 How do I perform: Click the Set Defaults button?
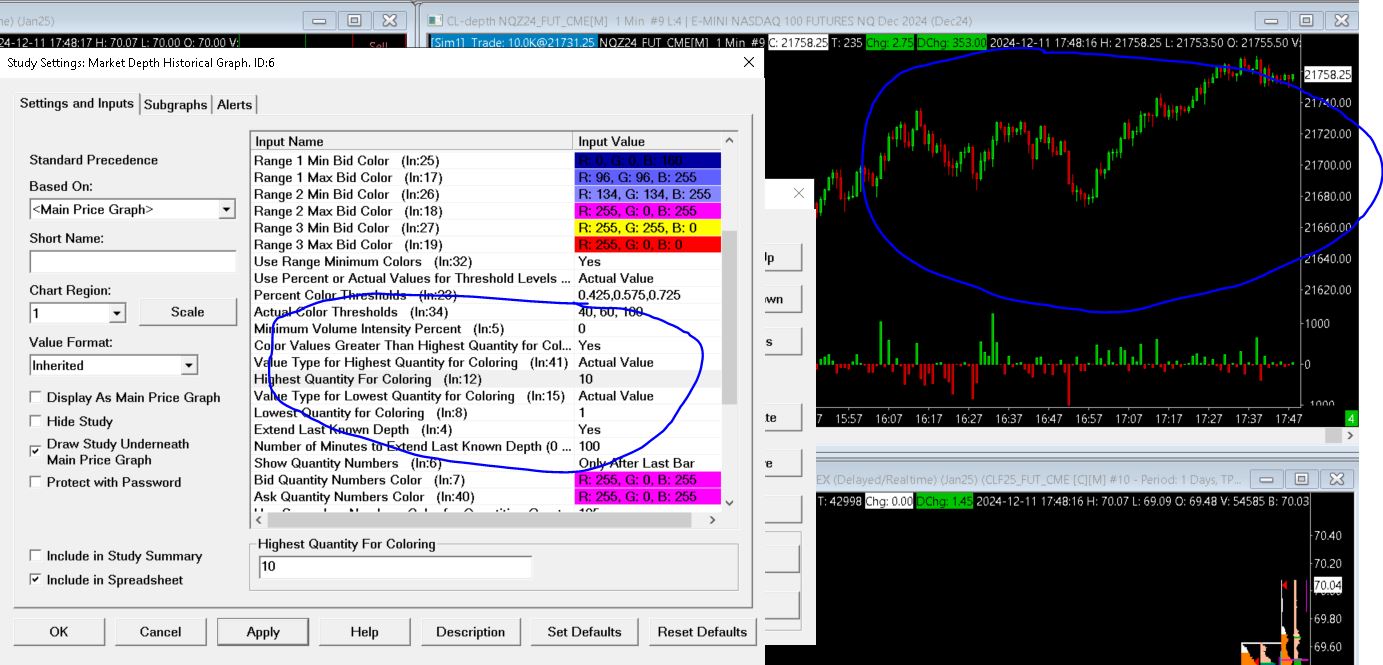(584, 632)
